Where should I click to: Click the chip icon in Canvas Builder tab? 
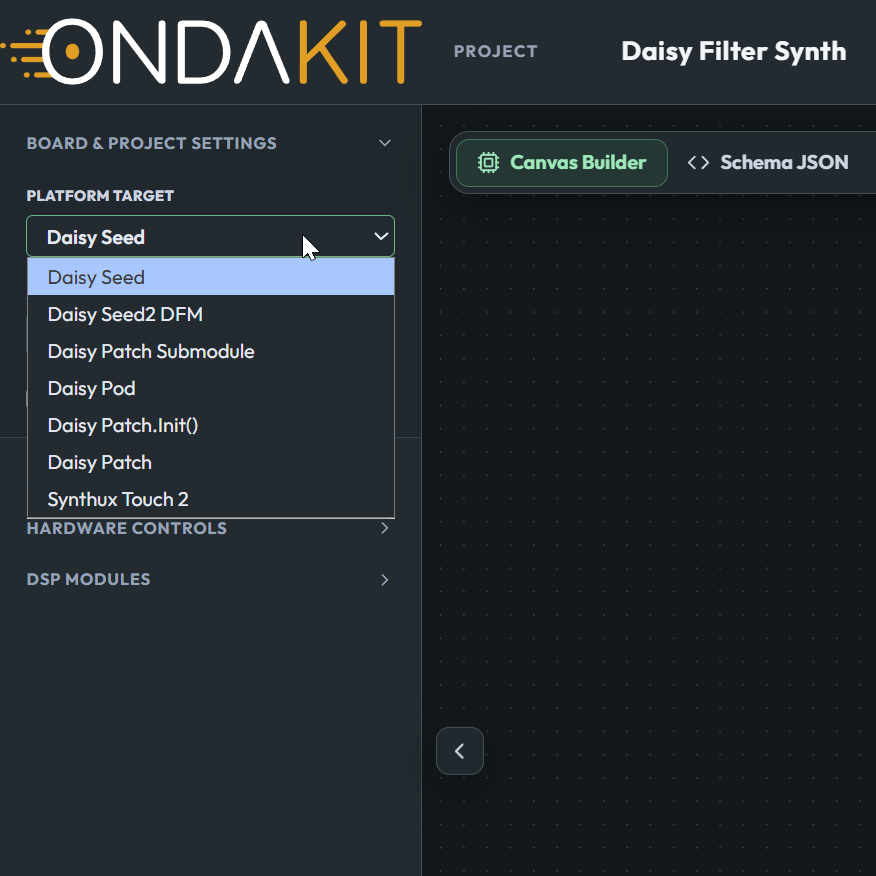click(x=488, y=163)
